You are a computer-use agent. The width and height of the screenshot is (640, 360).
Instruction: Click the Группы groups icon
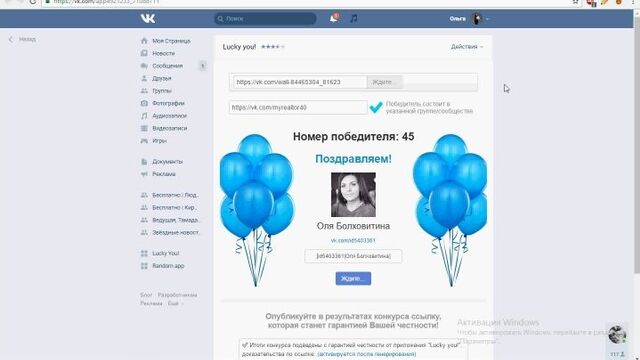point(144,91)
